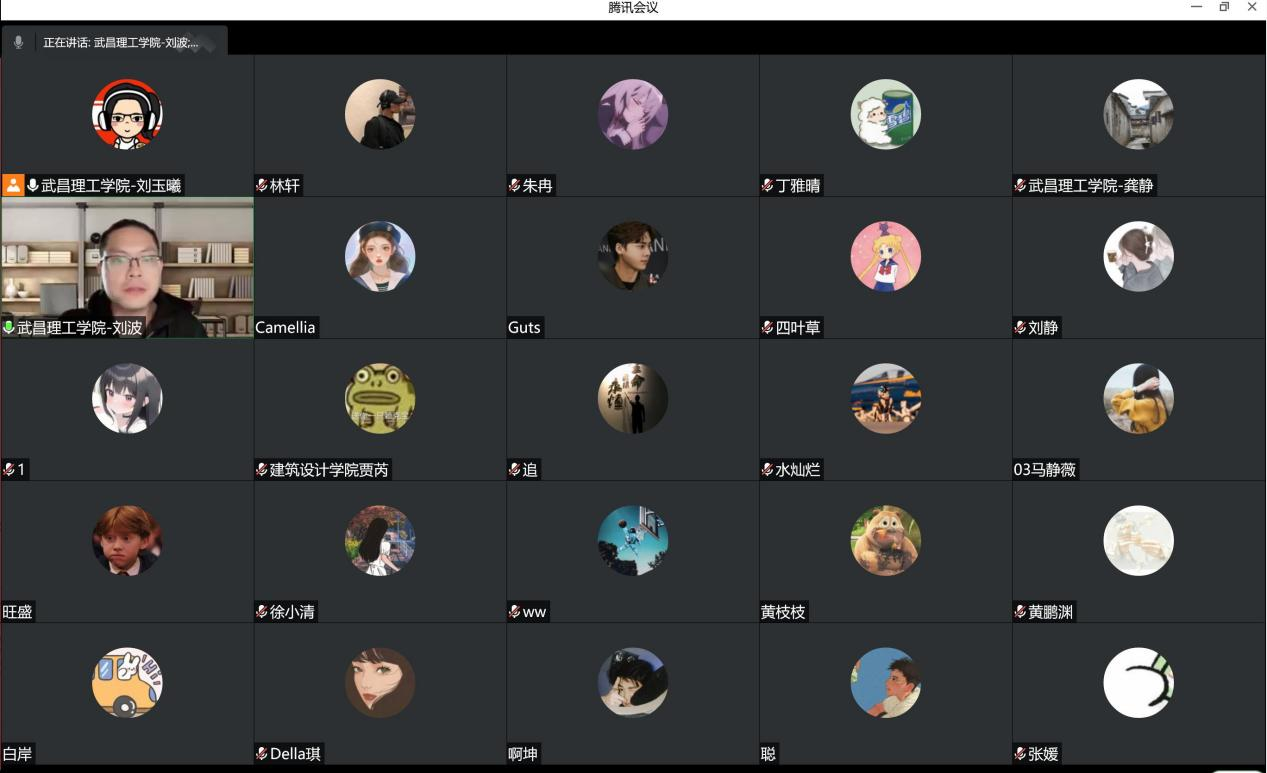Viewport: 1267px width, 773px height.
Task: Click the muted mic icon for 武昌理工学院-龚静
Action: (1021, 185)
